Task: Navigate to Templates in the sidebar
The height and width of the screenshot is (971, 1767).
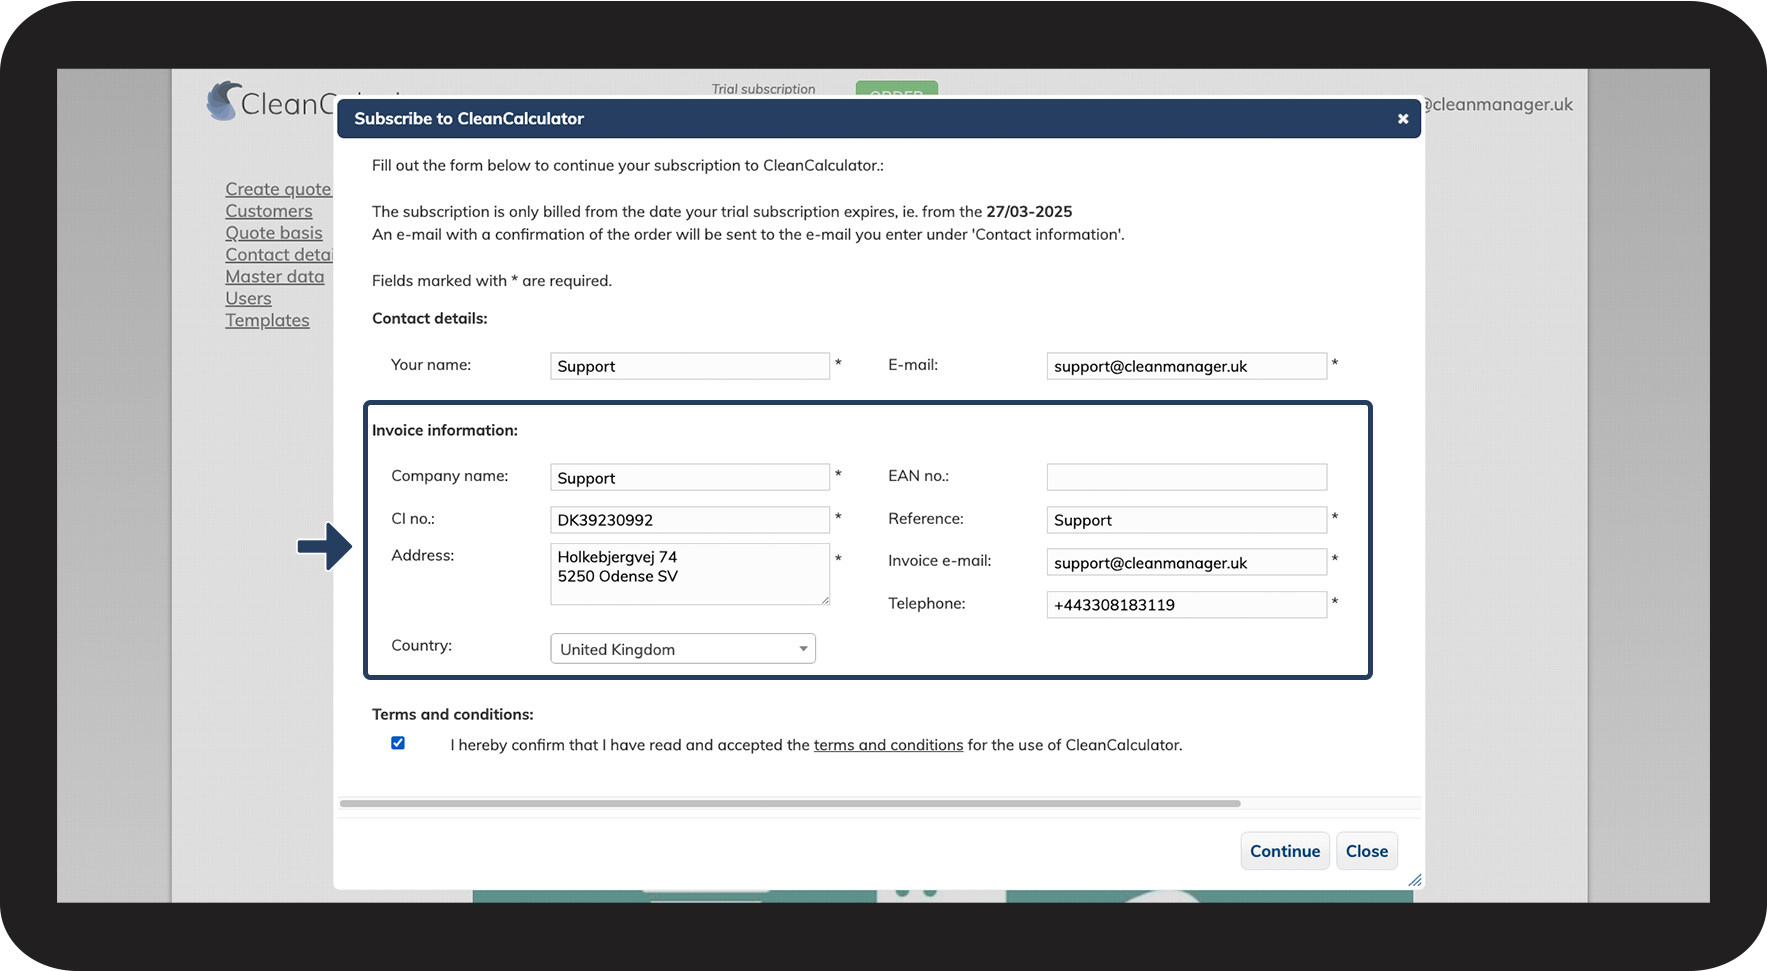Action: coord(267,321)
